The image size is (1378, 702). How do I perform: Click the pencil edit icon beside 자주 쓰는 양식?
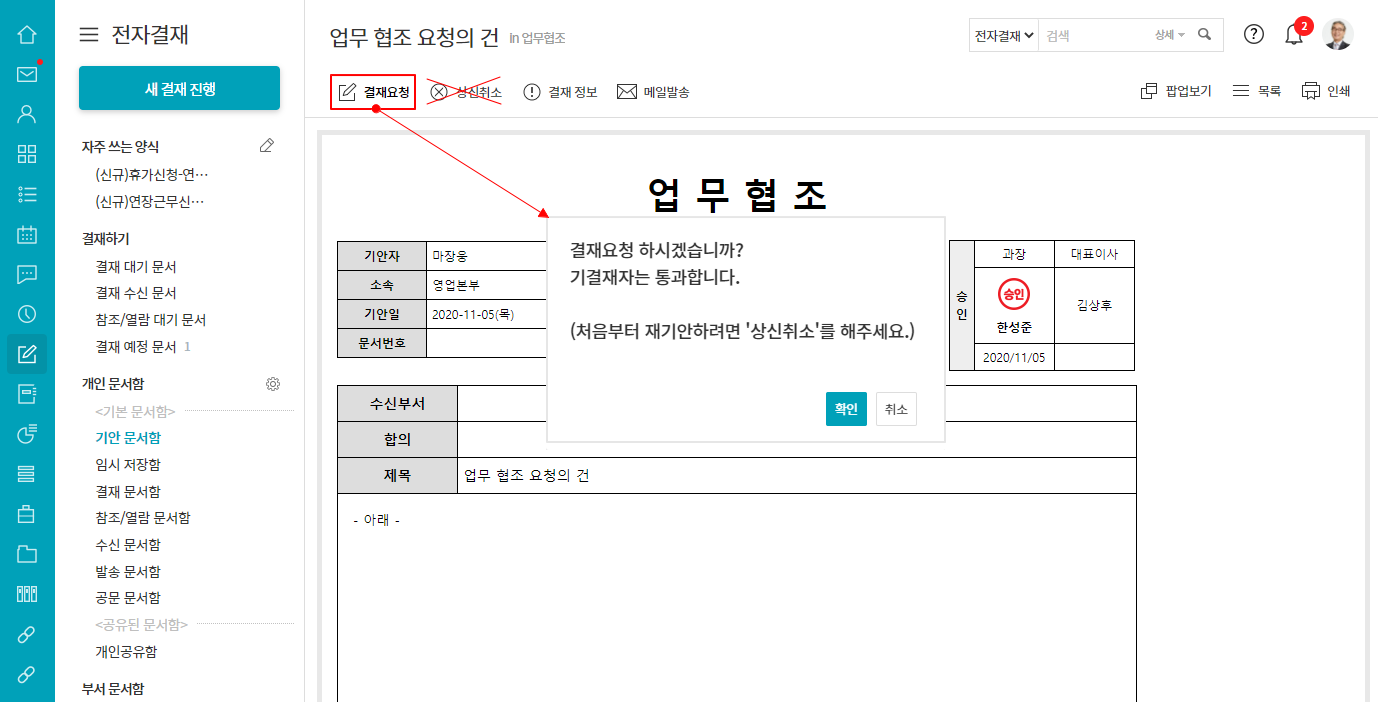click(x=266, y=146)
